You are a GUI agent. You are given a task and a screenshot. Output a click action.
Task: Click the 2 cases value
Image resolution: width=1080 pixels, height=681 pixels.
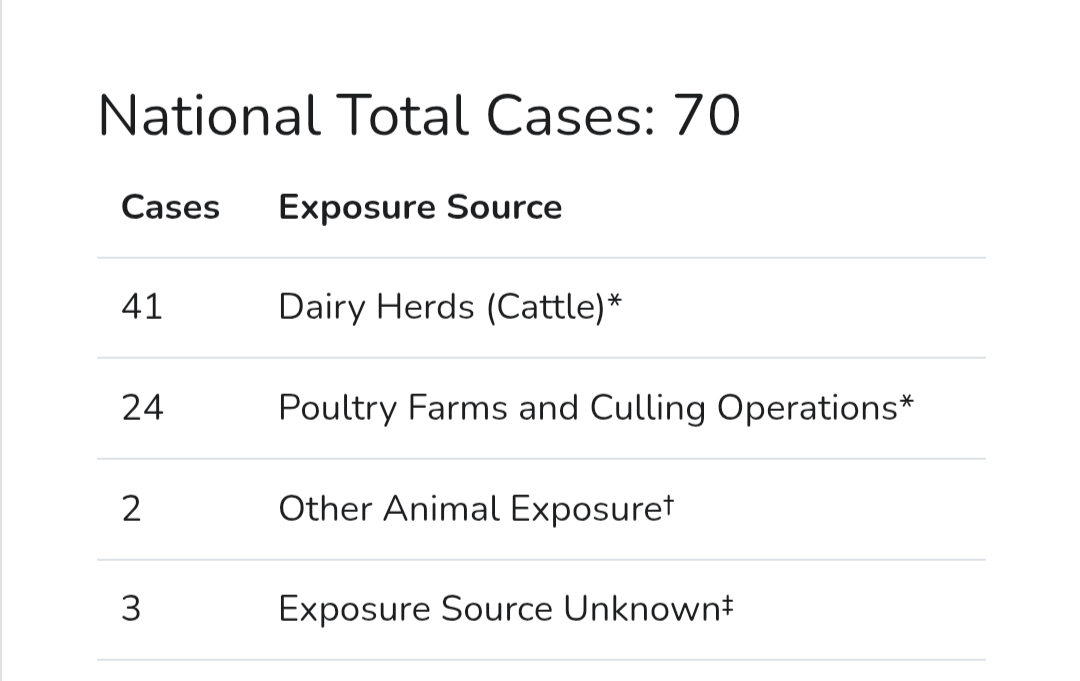pos(132,510)
